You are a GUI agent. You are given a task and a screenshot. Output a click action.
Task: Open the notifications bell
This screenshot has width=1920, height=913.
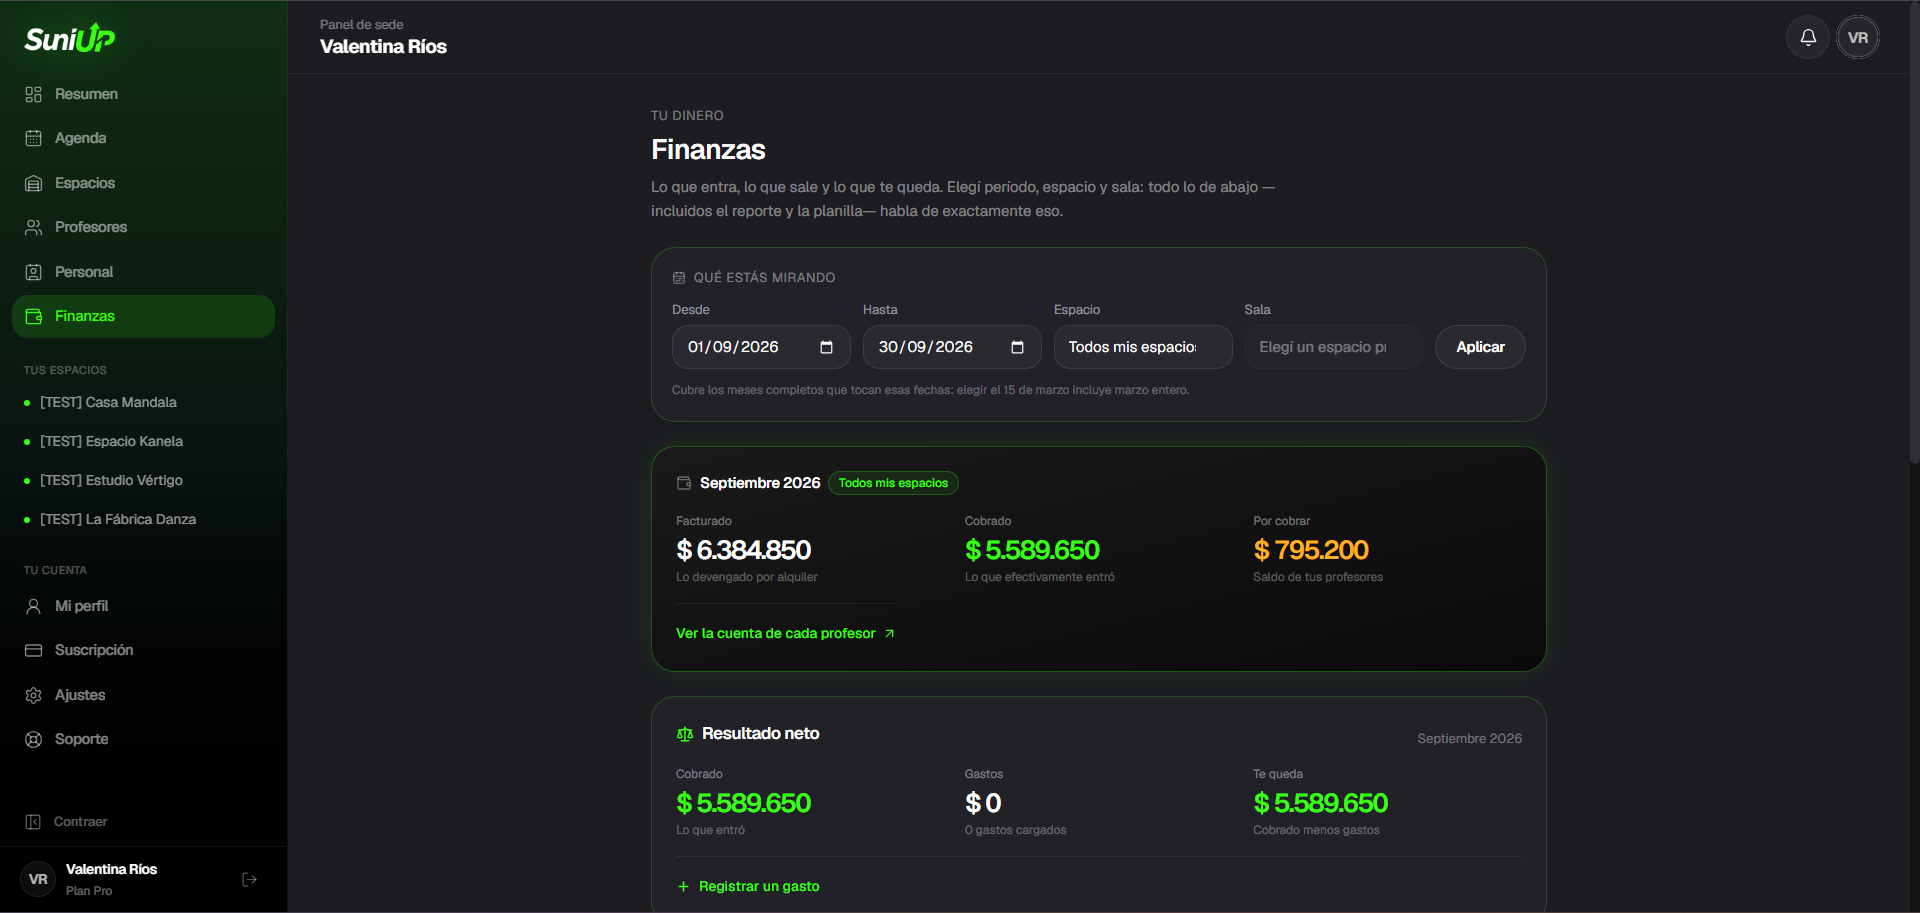pos(1808,38)
